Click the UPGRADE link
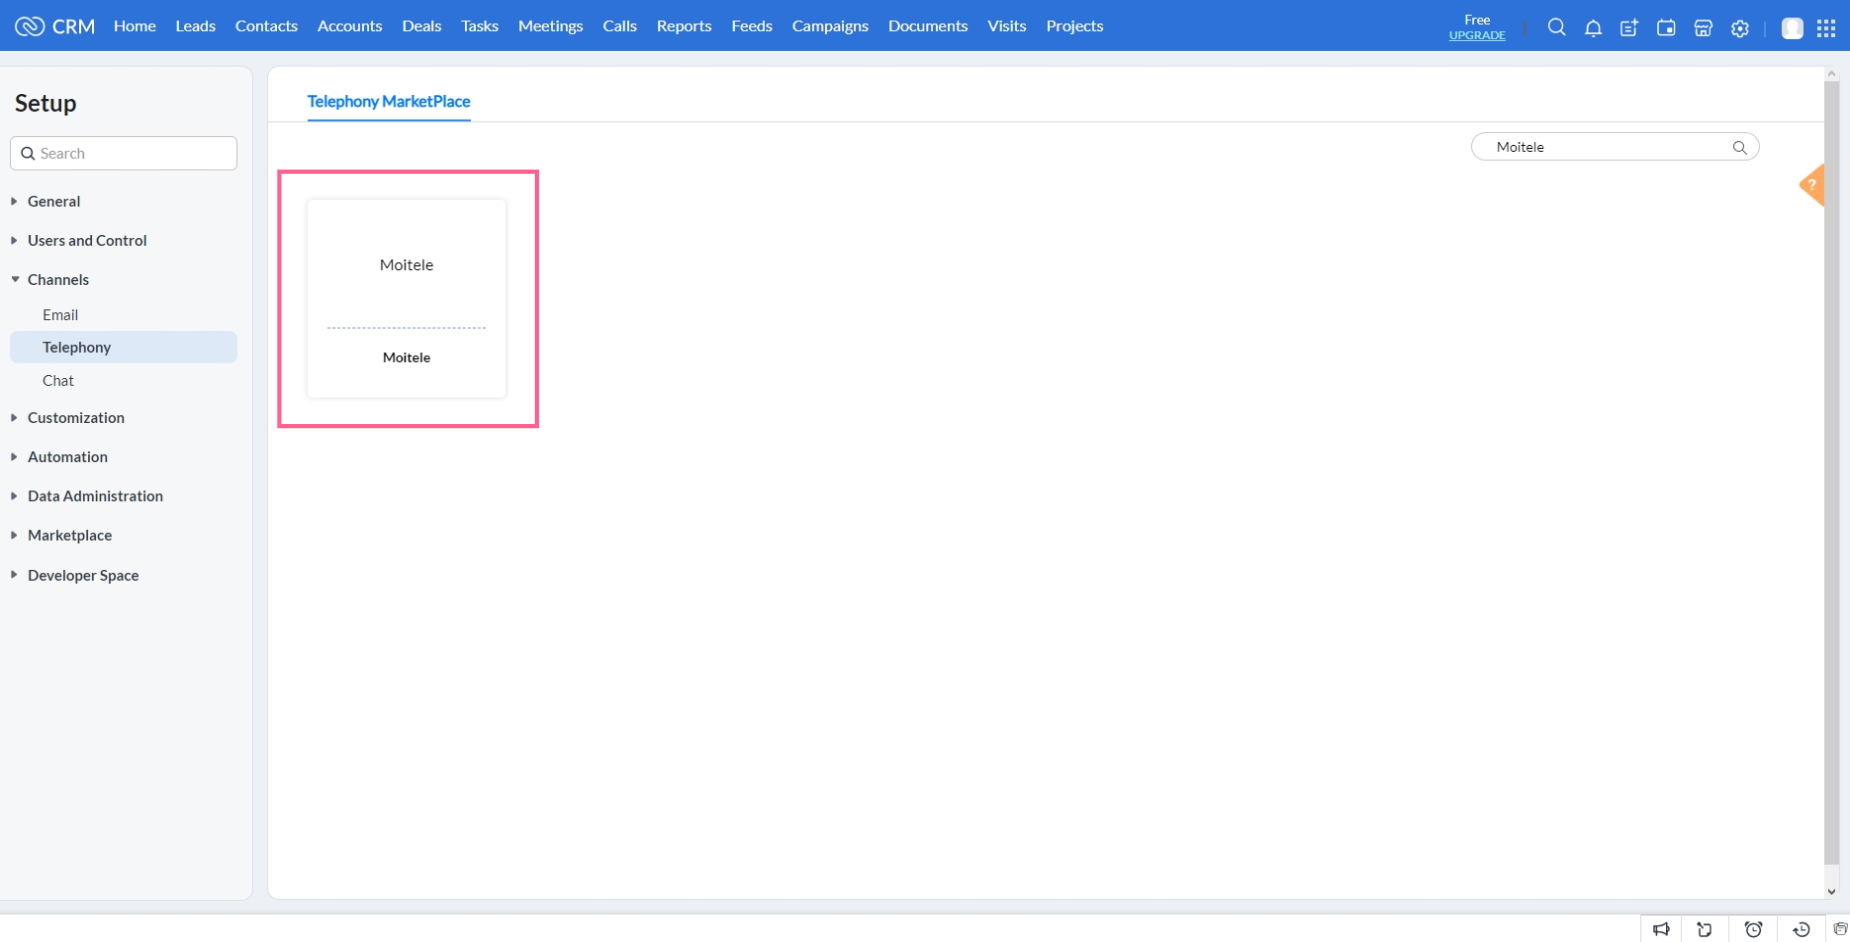Image resolution: width=1850 pixels, height=942 pixels. (x=1477, y=35)
